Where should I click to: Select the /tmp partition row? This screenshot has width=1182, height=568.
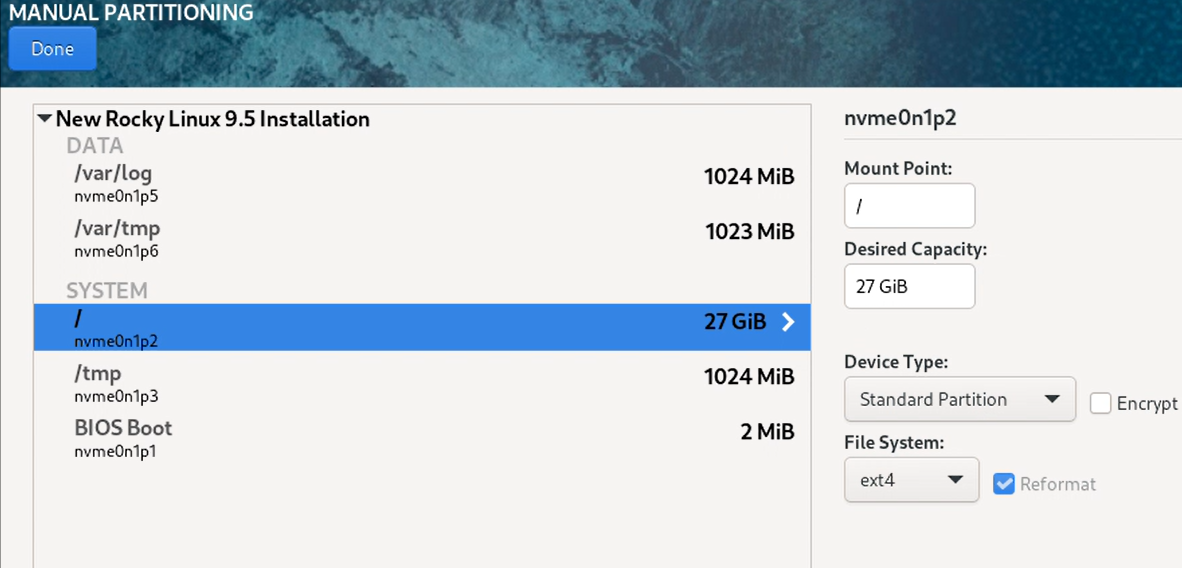point(422,383)
